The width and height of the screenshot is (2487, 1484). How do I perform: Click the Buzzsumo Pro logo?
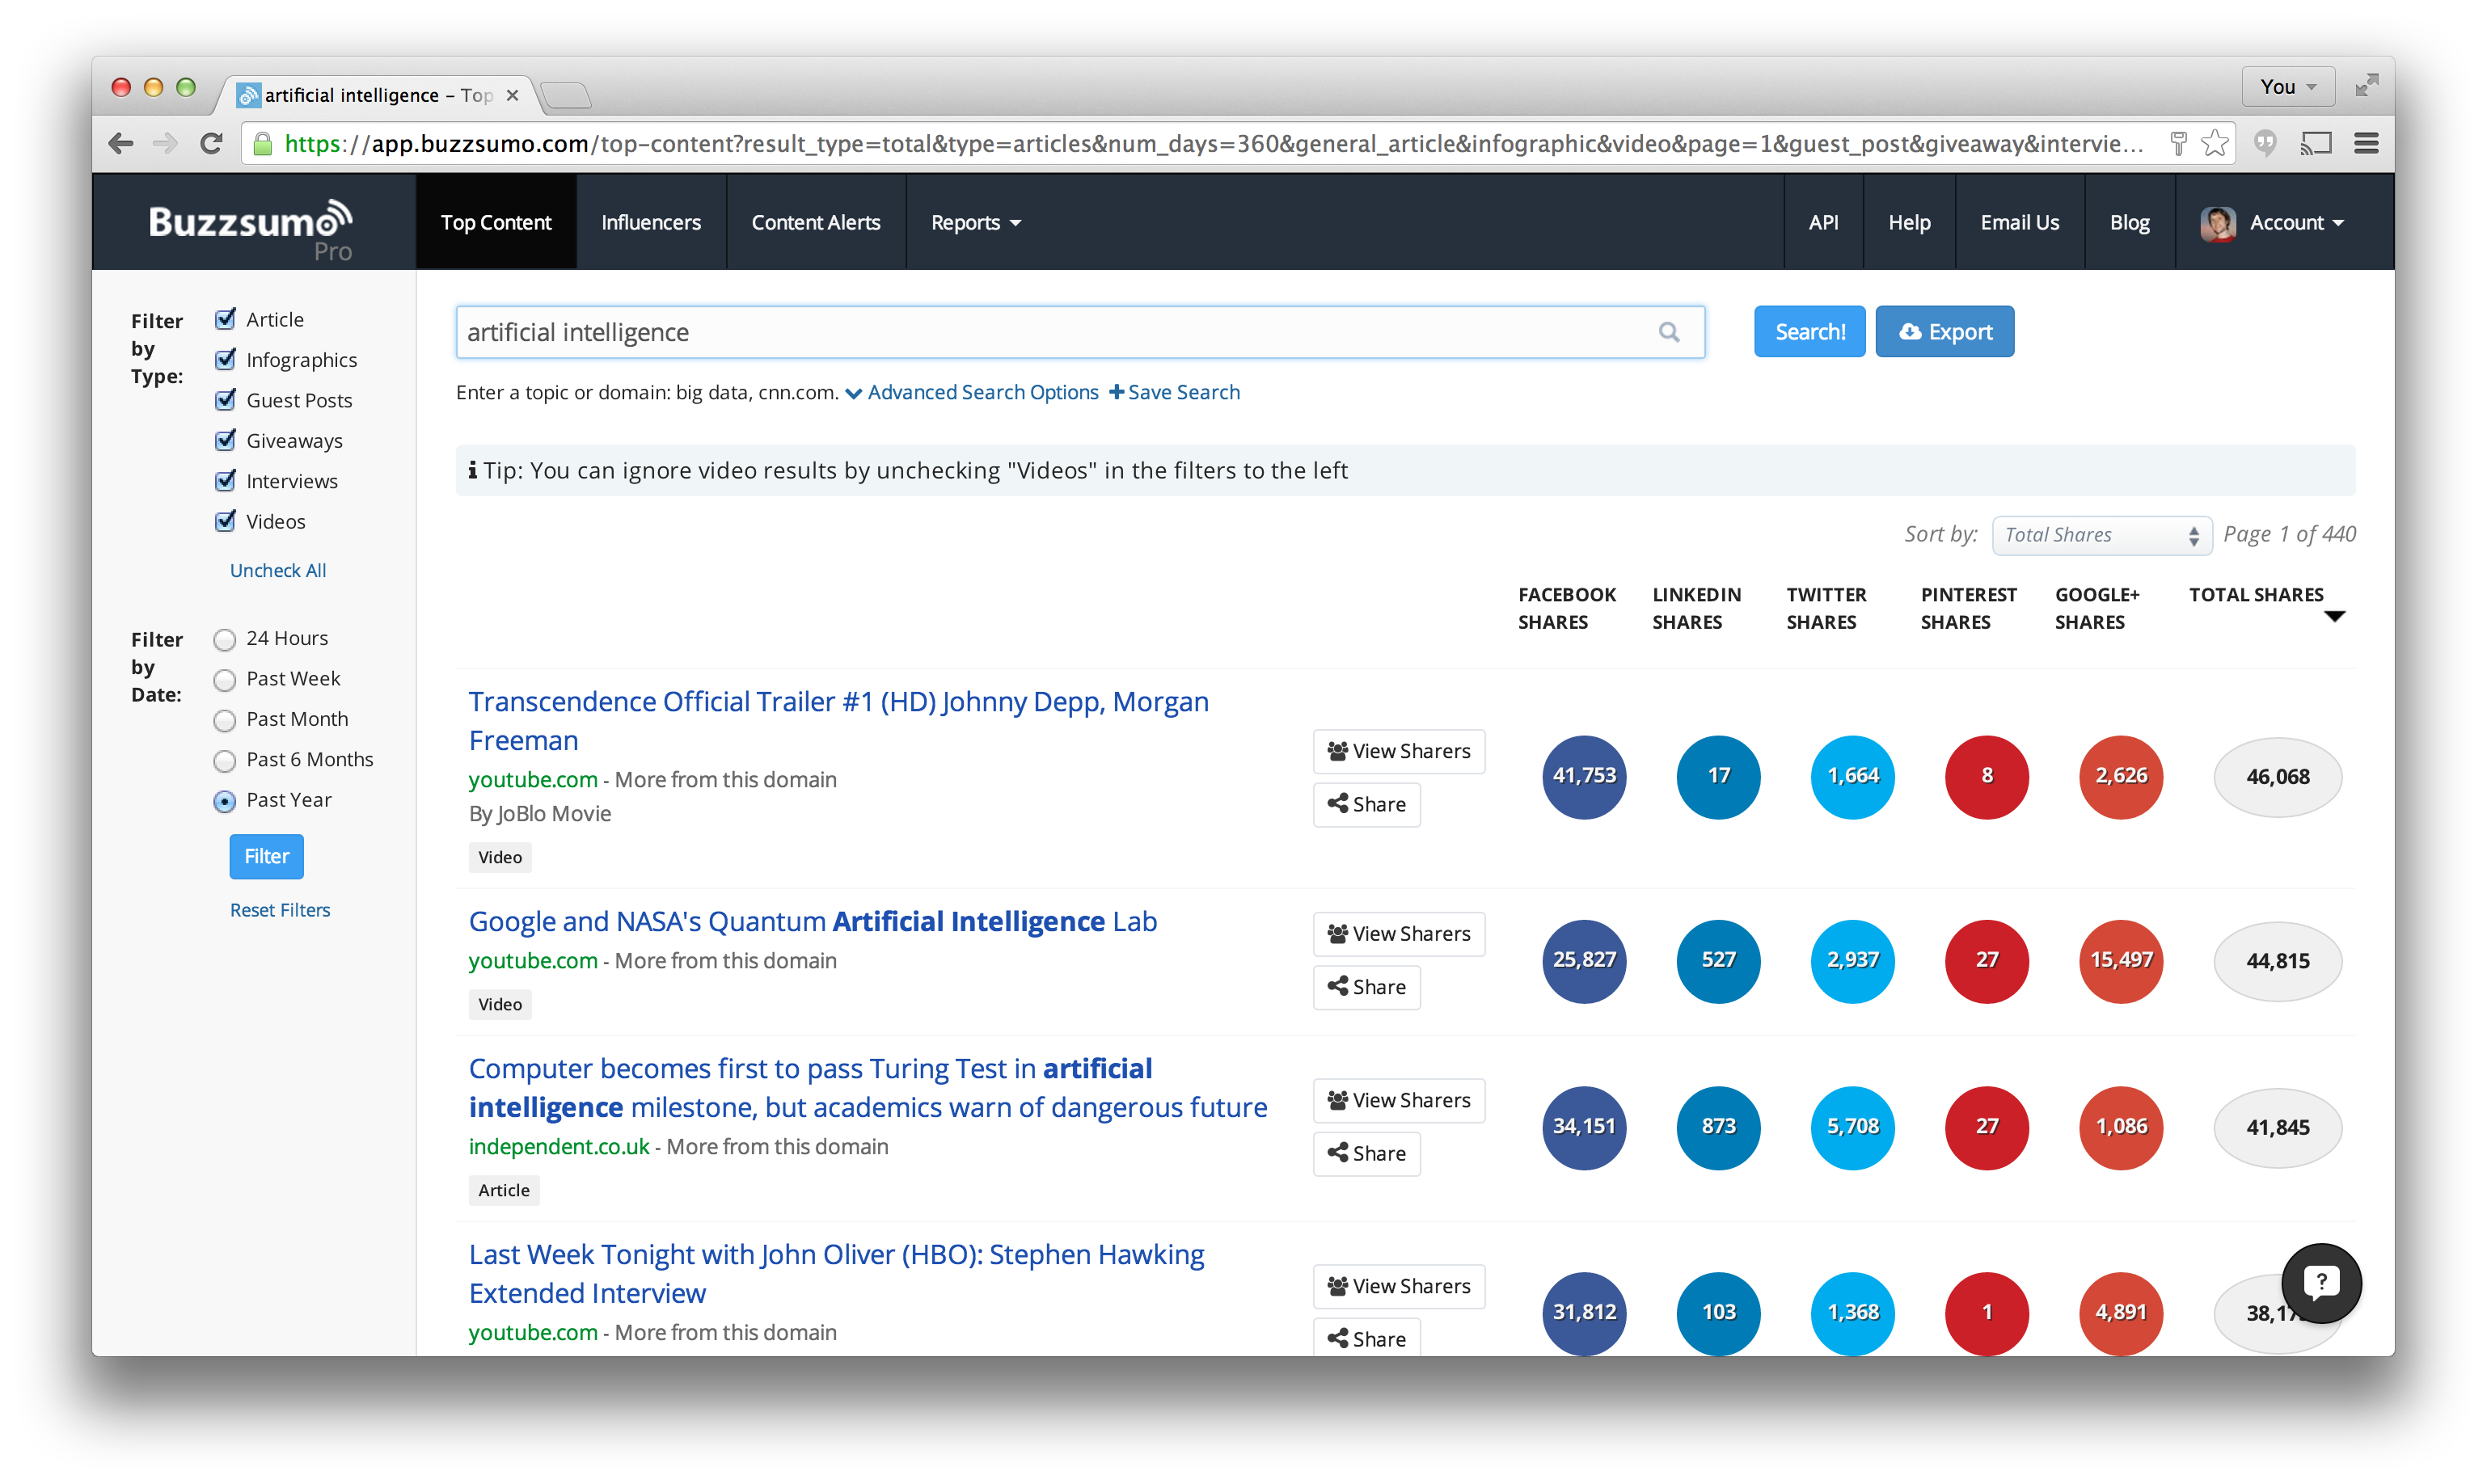coord(249,222)
